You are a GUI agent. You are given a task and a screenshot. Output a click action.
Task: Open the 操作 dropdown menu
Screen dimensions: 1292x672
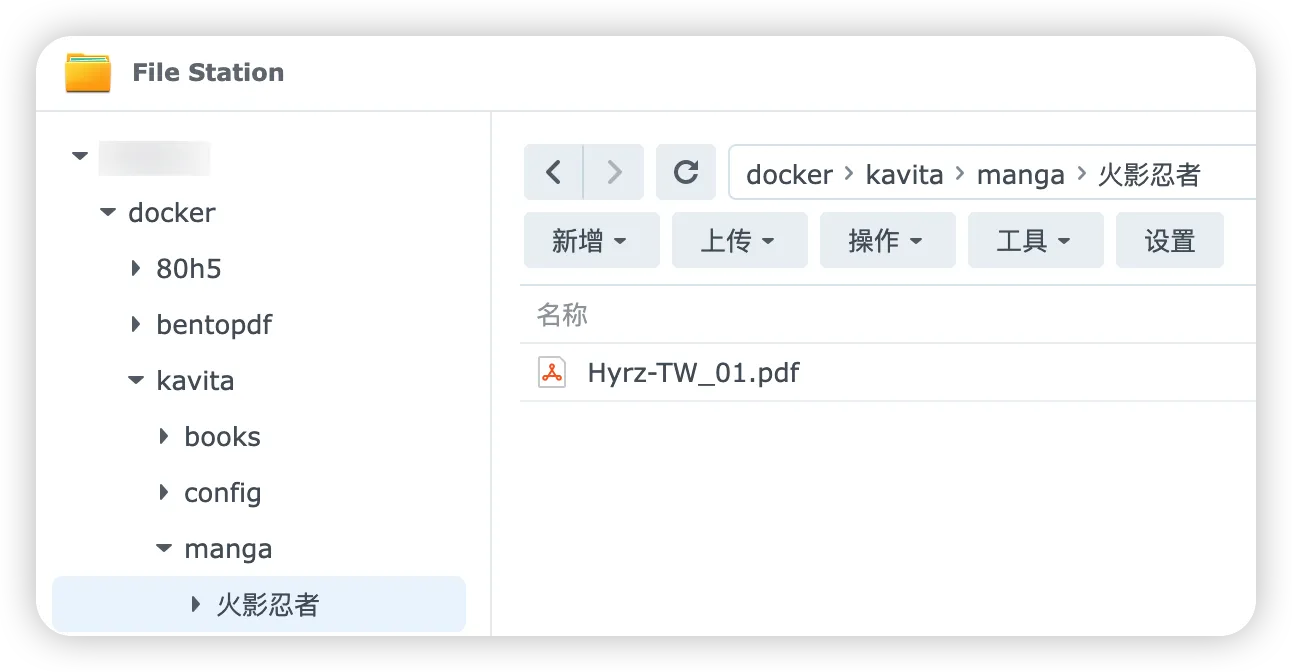coord(888,240)
